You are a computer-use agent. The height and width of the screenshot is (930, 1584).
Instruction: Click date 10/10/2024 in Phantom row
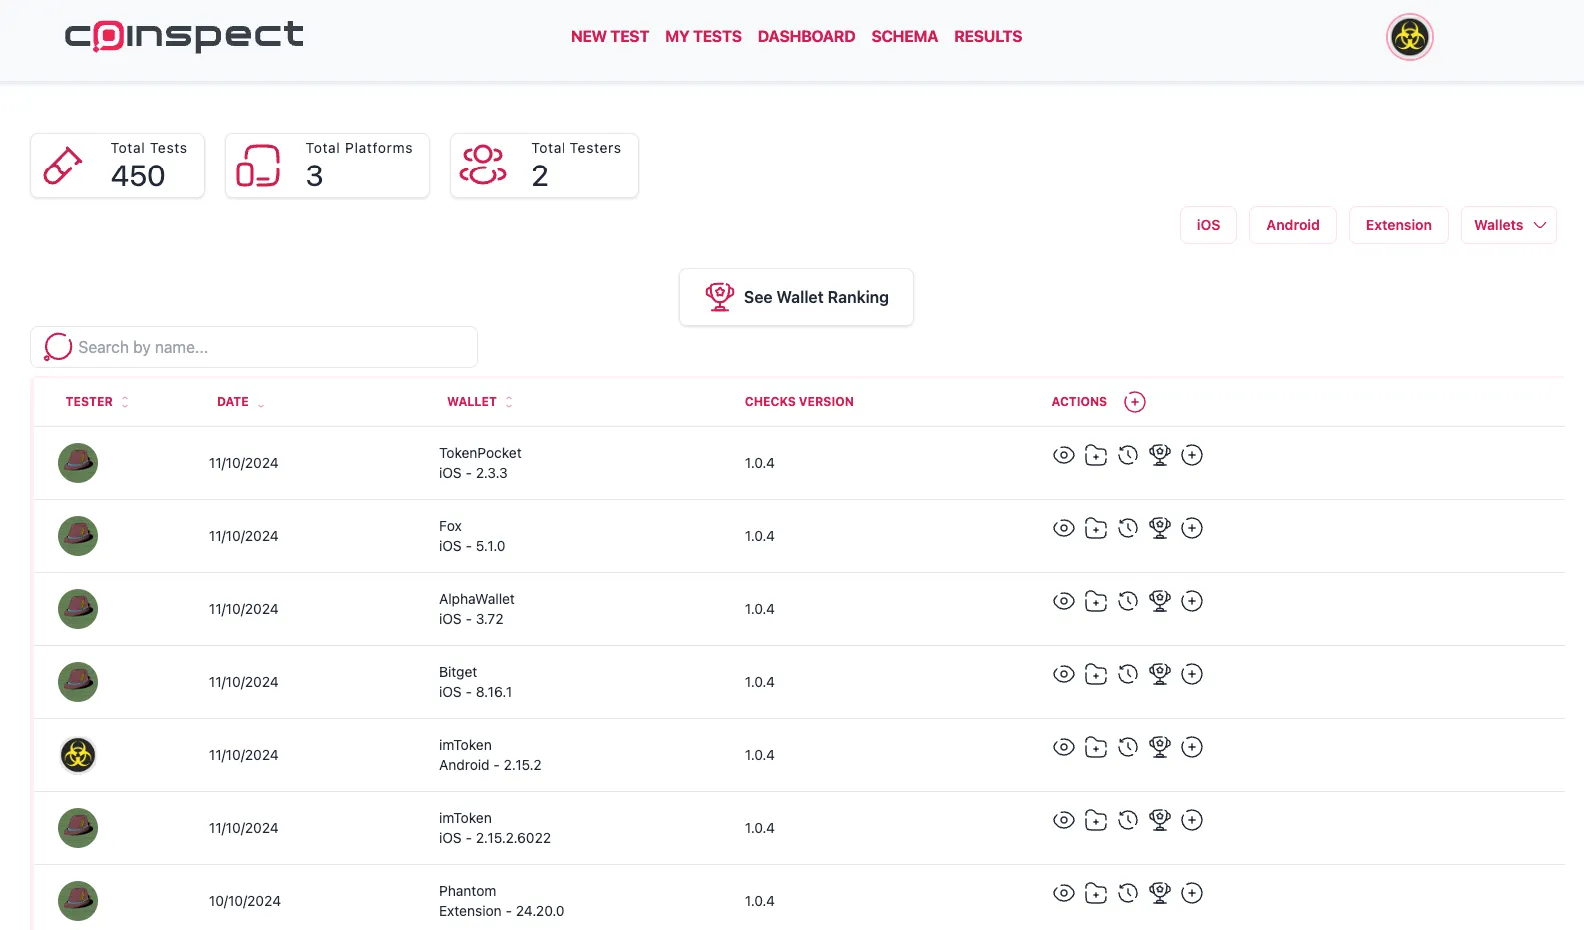pyautogui.click(x=245, y=901)
